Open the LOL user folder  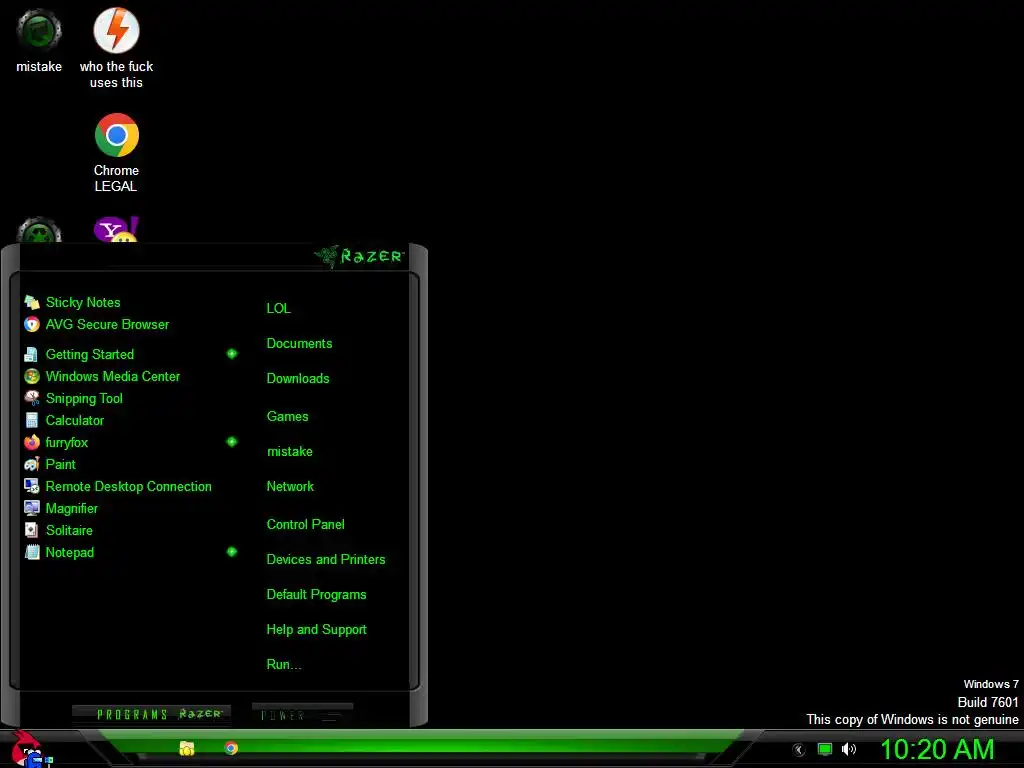point(279,308)
